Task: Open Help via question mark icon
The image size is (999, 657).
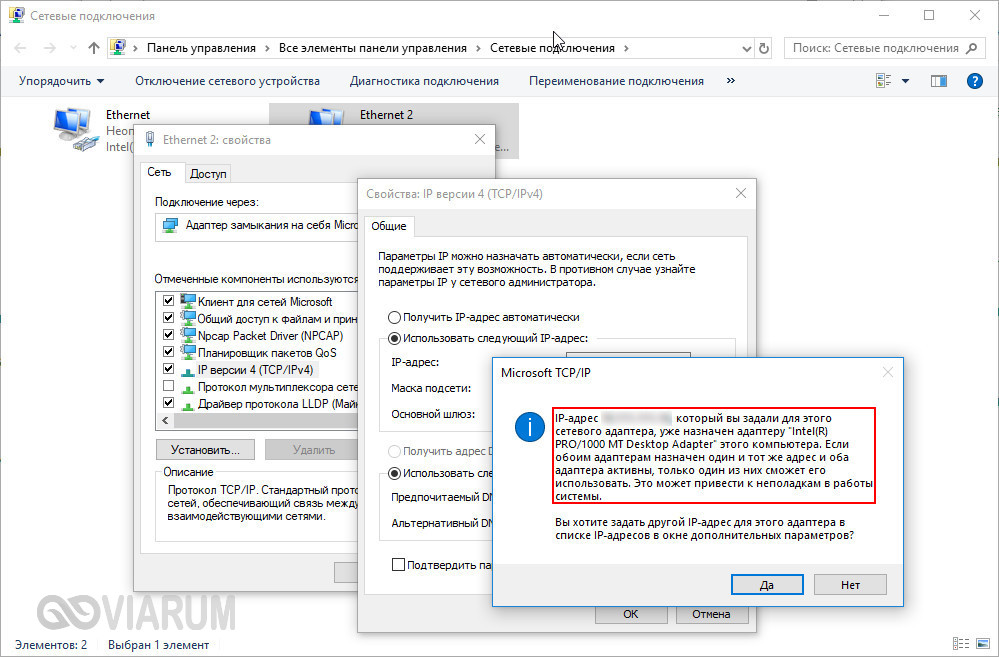Action: pos(975,81)
